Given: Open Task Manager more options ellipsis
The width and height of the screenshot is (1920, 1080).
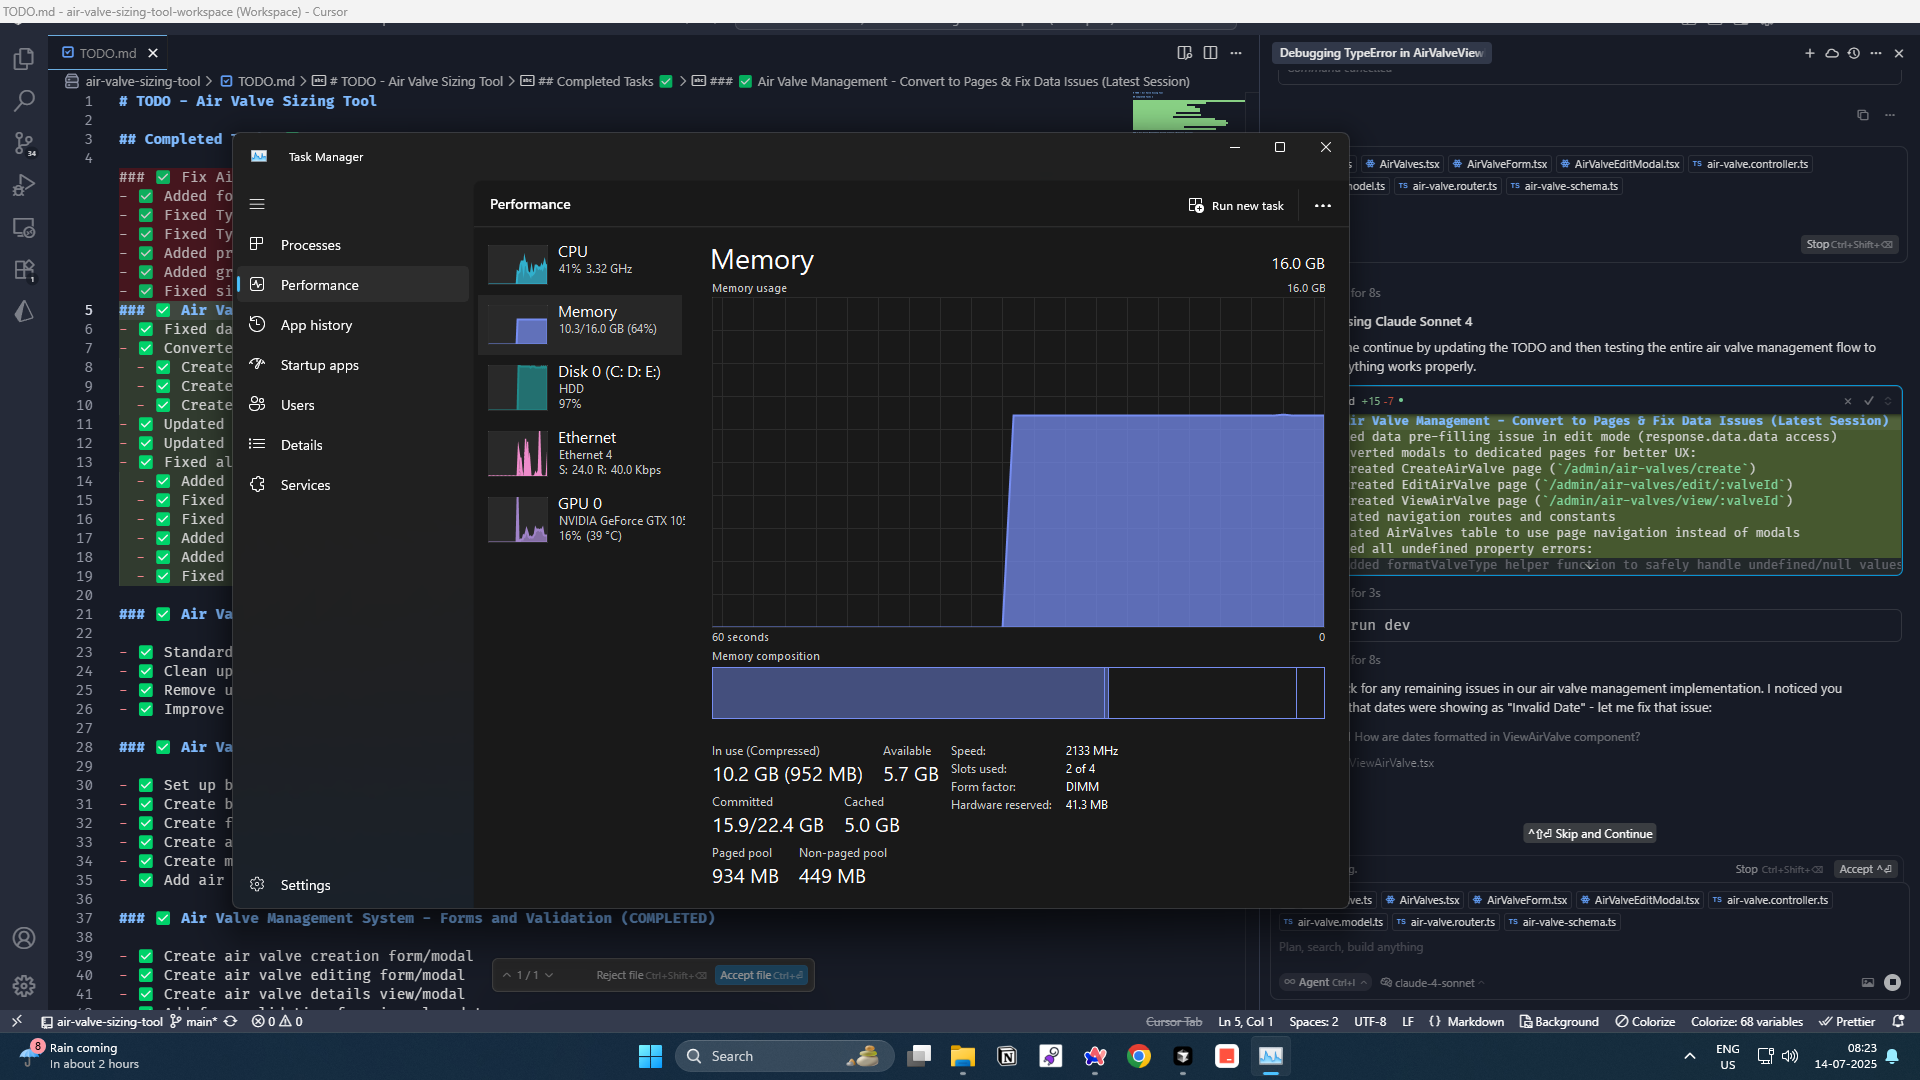Looking at the screenshot, I should point(1322,206).
